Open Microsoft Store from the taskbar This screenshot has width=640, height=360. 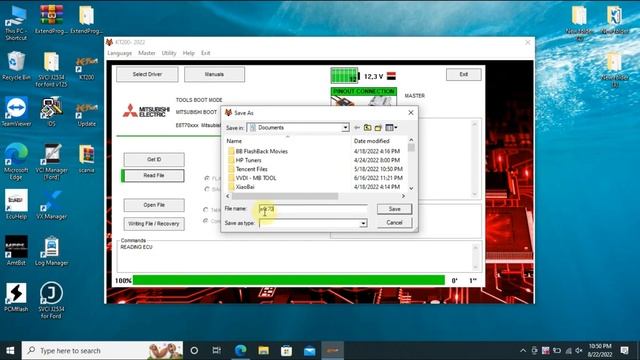coord(286,350)
